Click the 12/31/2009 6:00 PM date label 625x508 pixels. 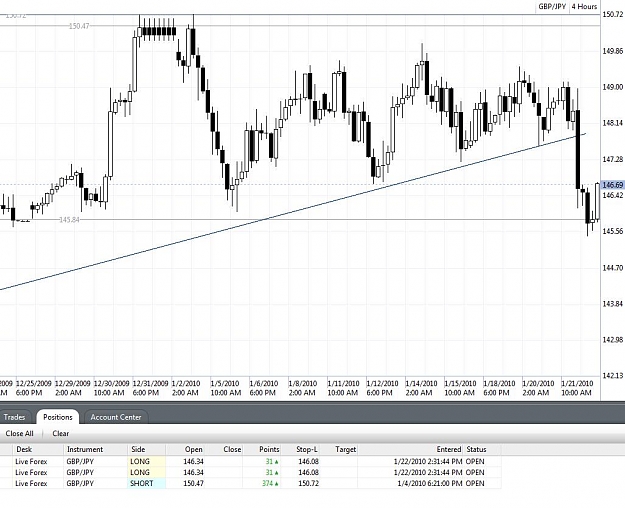pyautogui.click(x=150, y=388)
